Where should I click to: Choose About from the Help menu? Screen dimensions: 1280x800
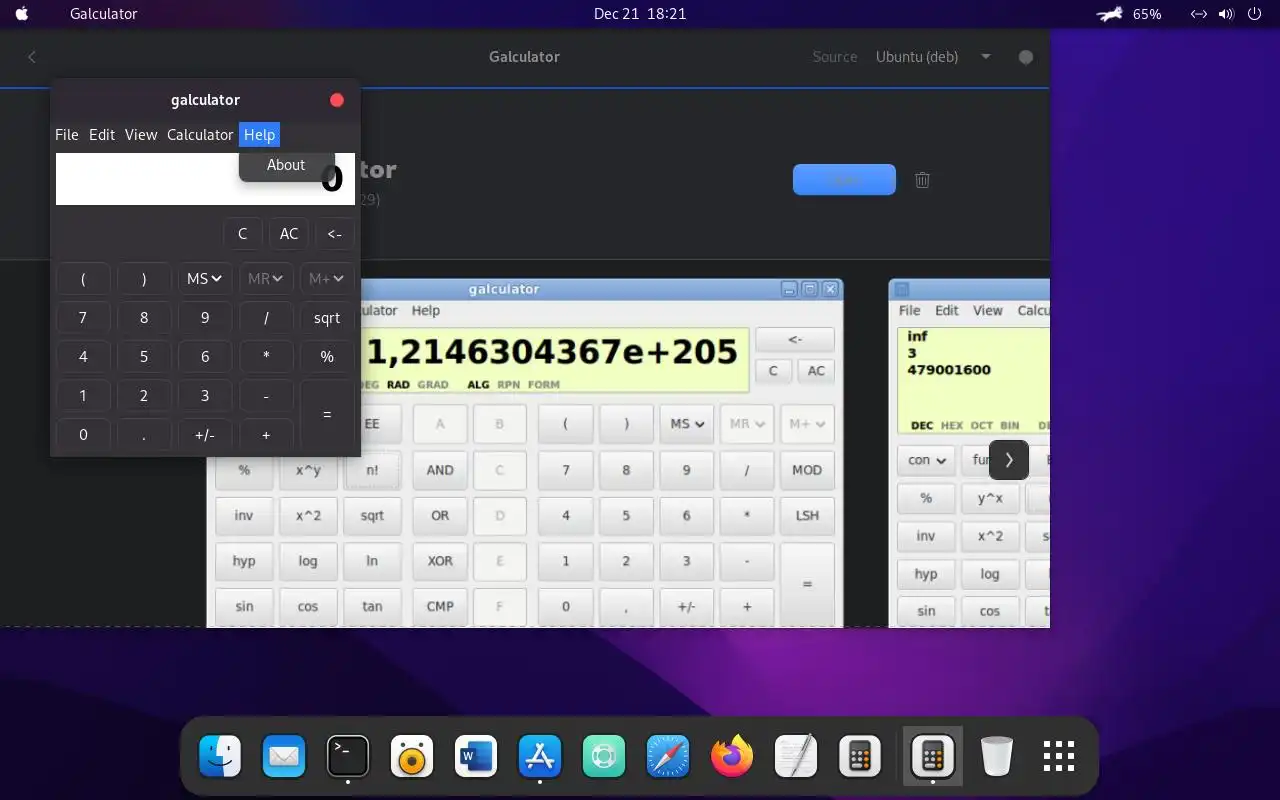286,165
